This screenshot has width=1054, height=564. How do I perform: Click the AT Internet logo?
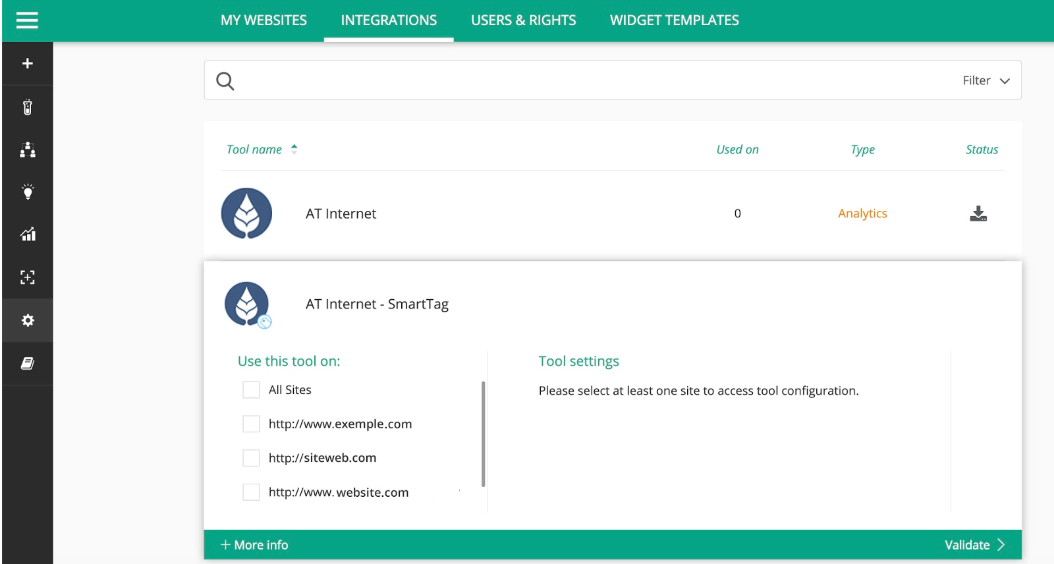pos(247,213)
